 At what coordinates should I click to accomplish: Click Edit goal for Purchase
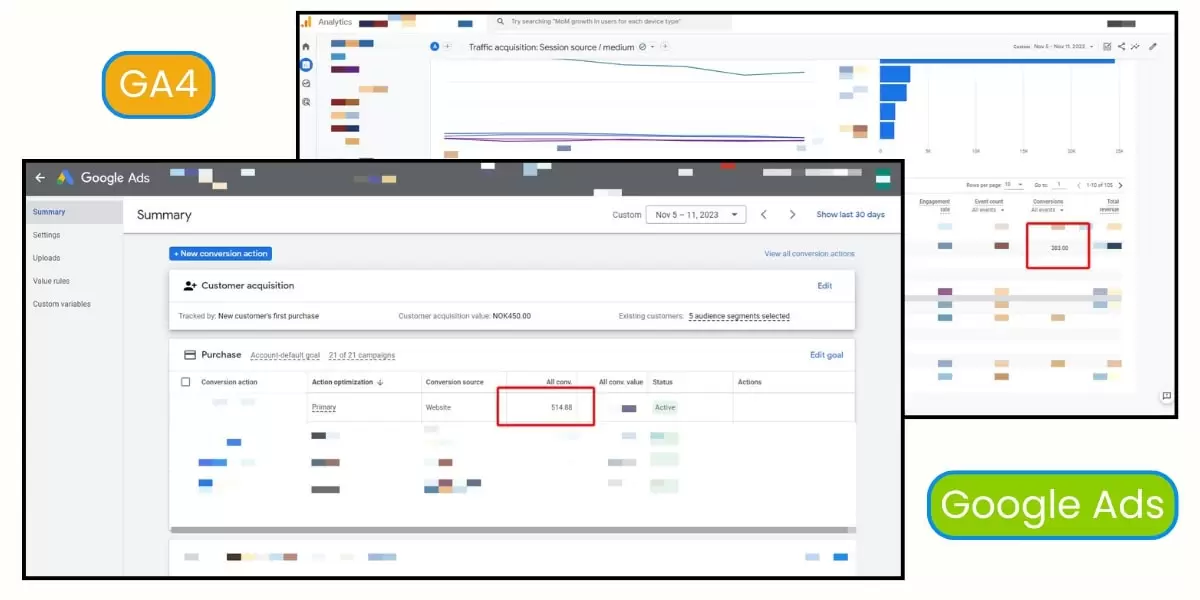tap(826, 355)
